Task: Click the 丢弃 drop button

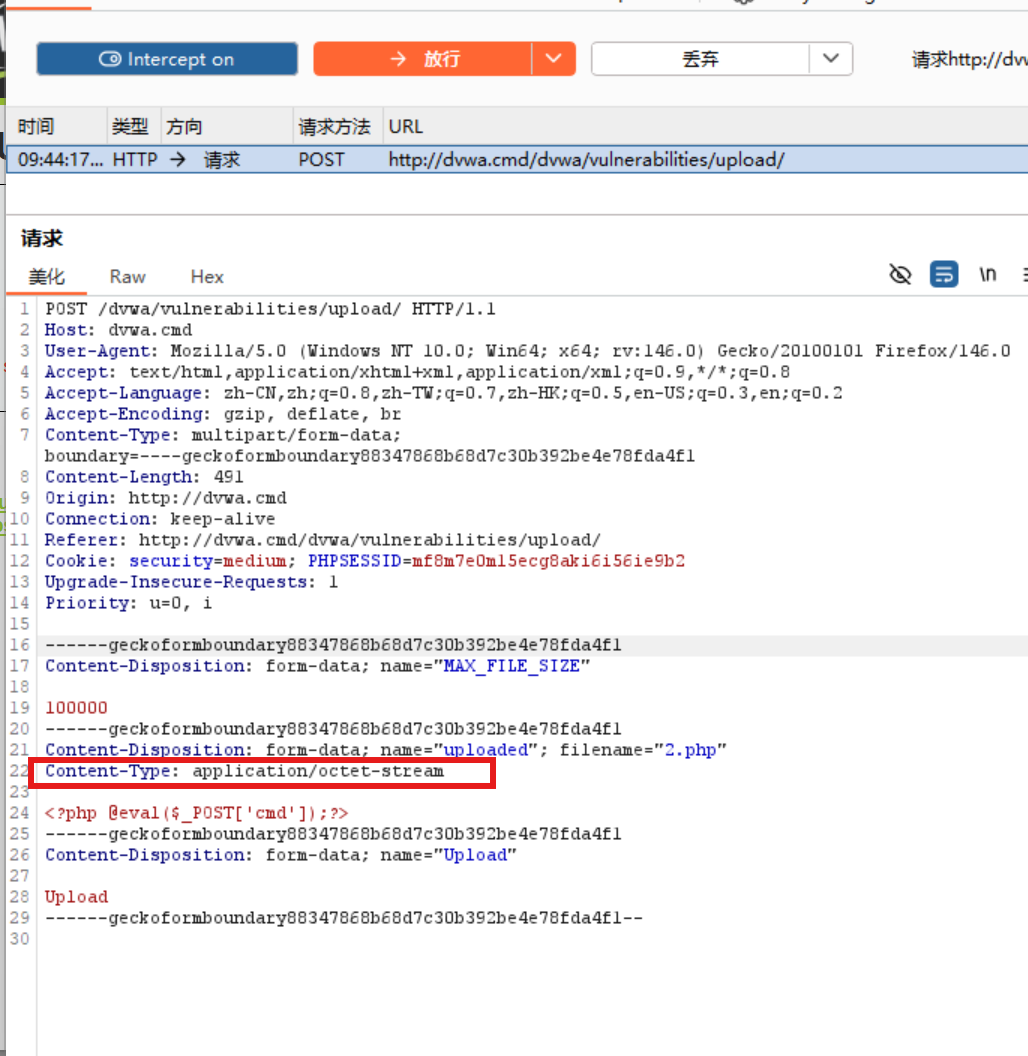Action: tap(701, 59)
